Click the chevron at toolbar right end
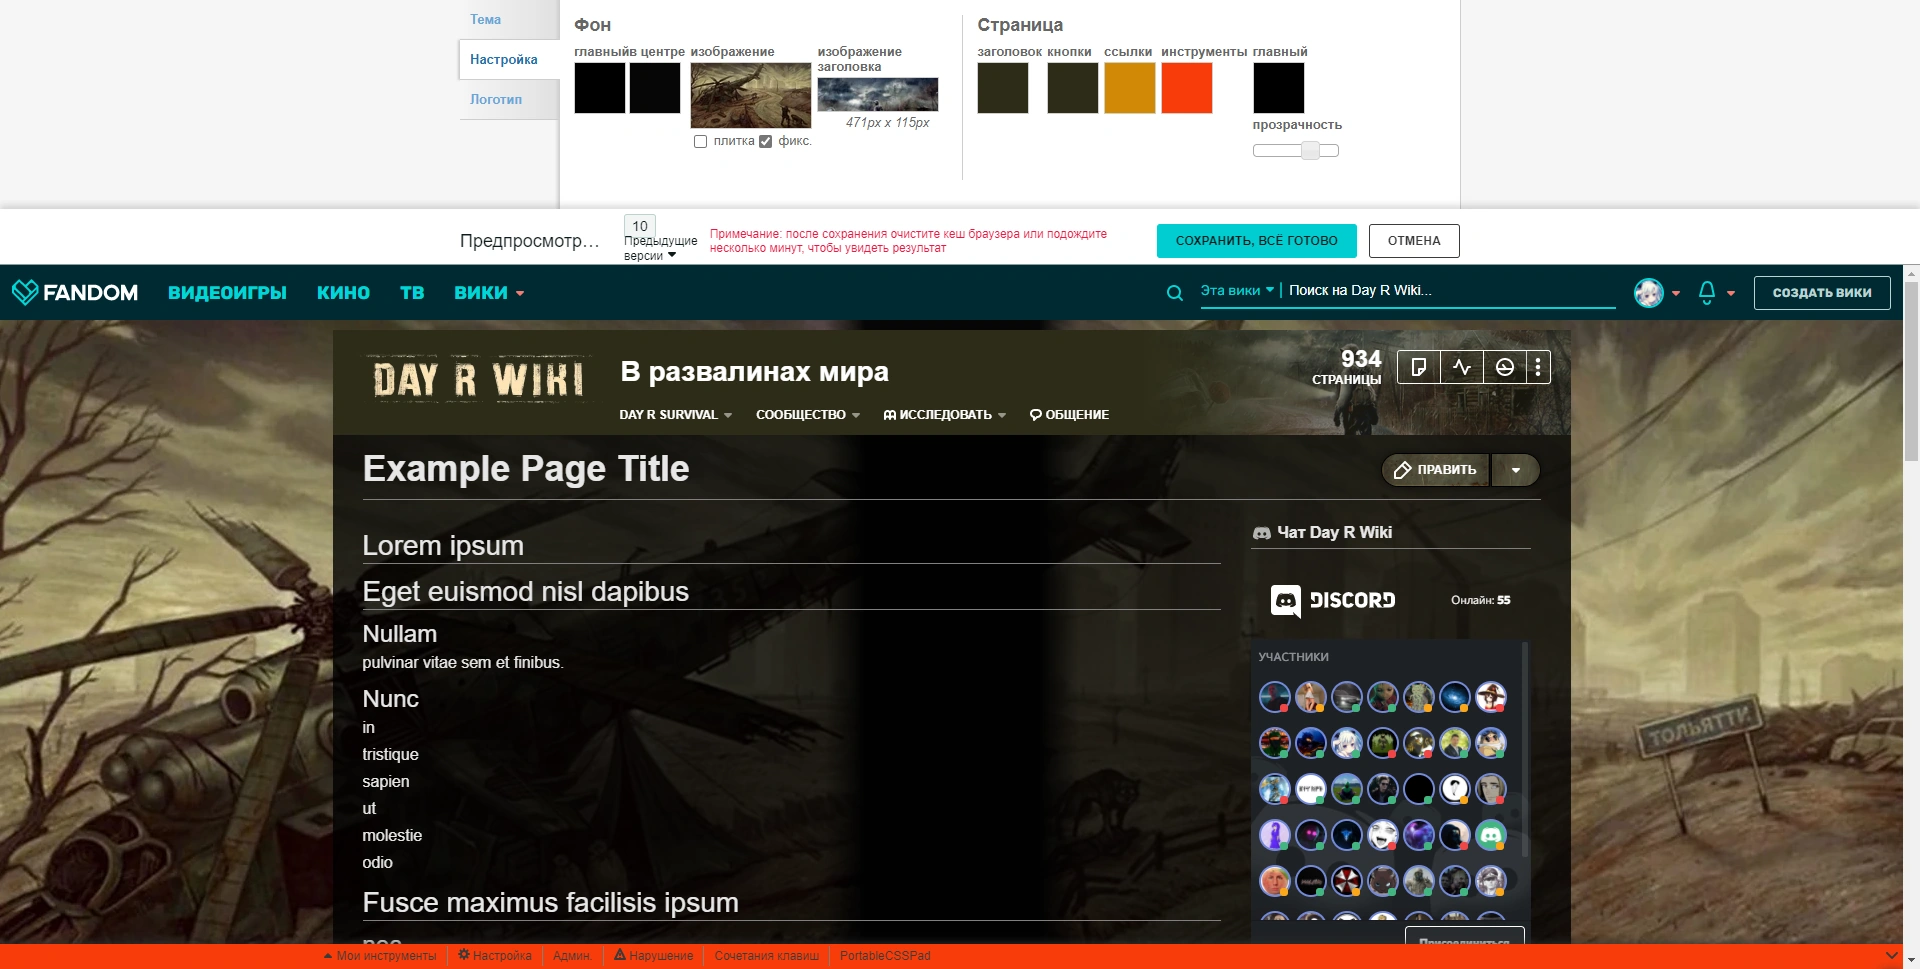 click(1891, 956)
